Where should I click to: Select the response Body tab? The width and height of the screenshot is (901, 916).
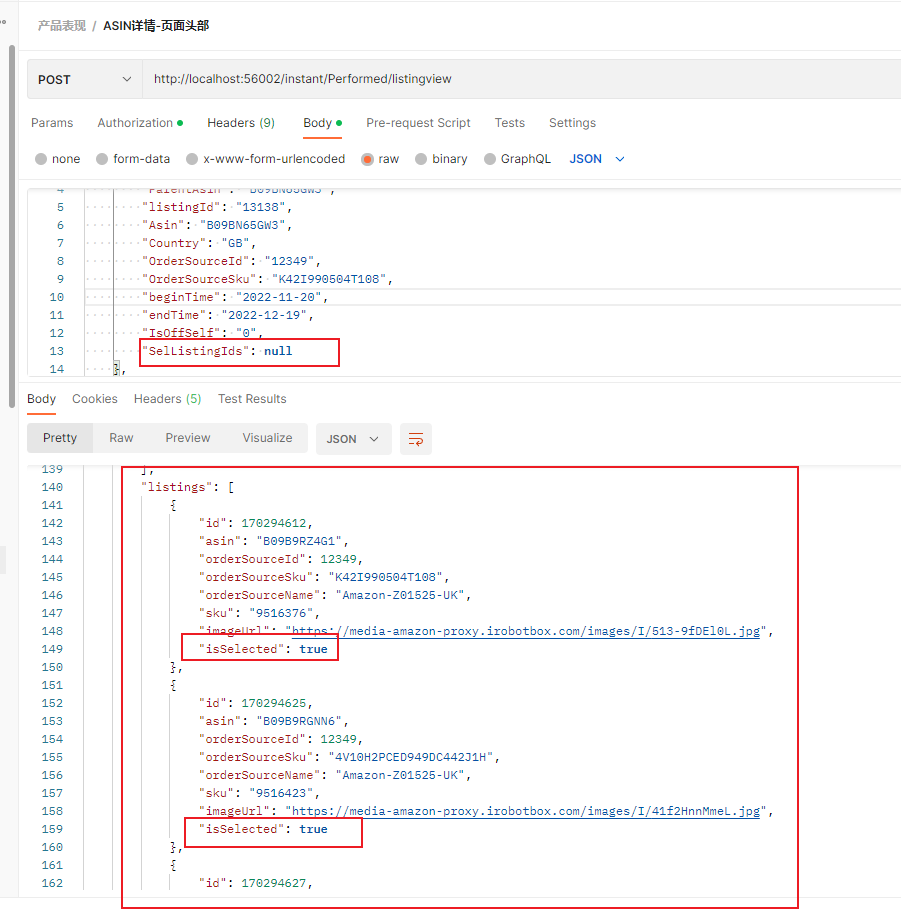tap(41, 398)
